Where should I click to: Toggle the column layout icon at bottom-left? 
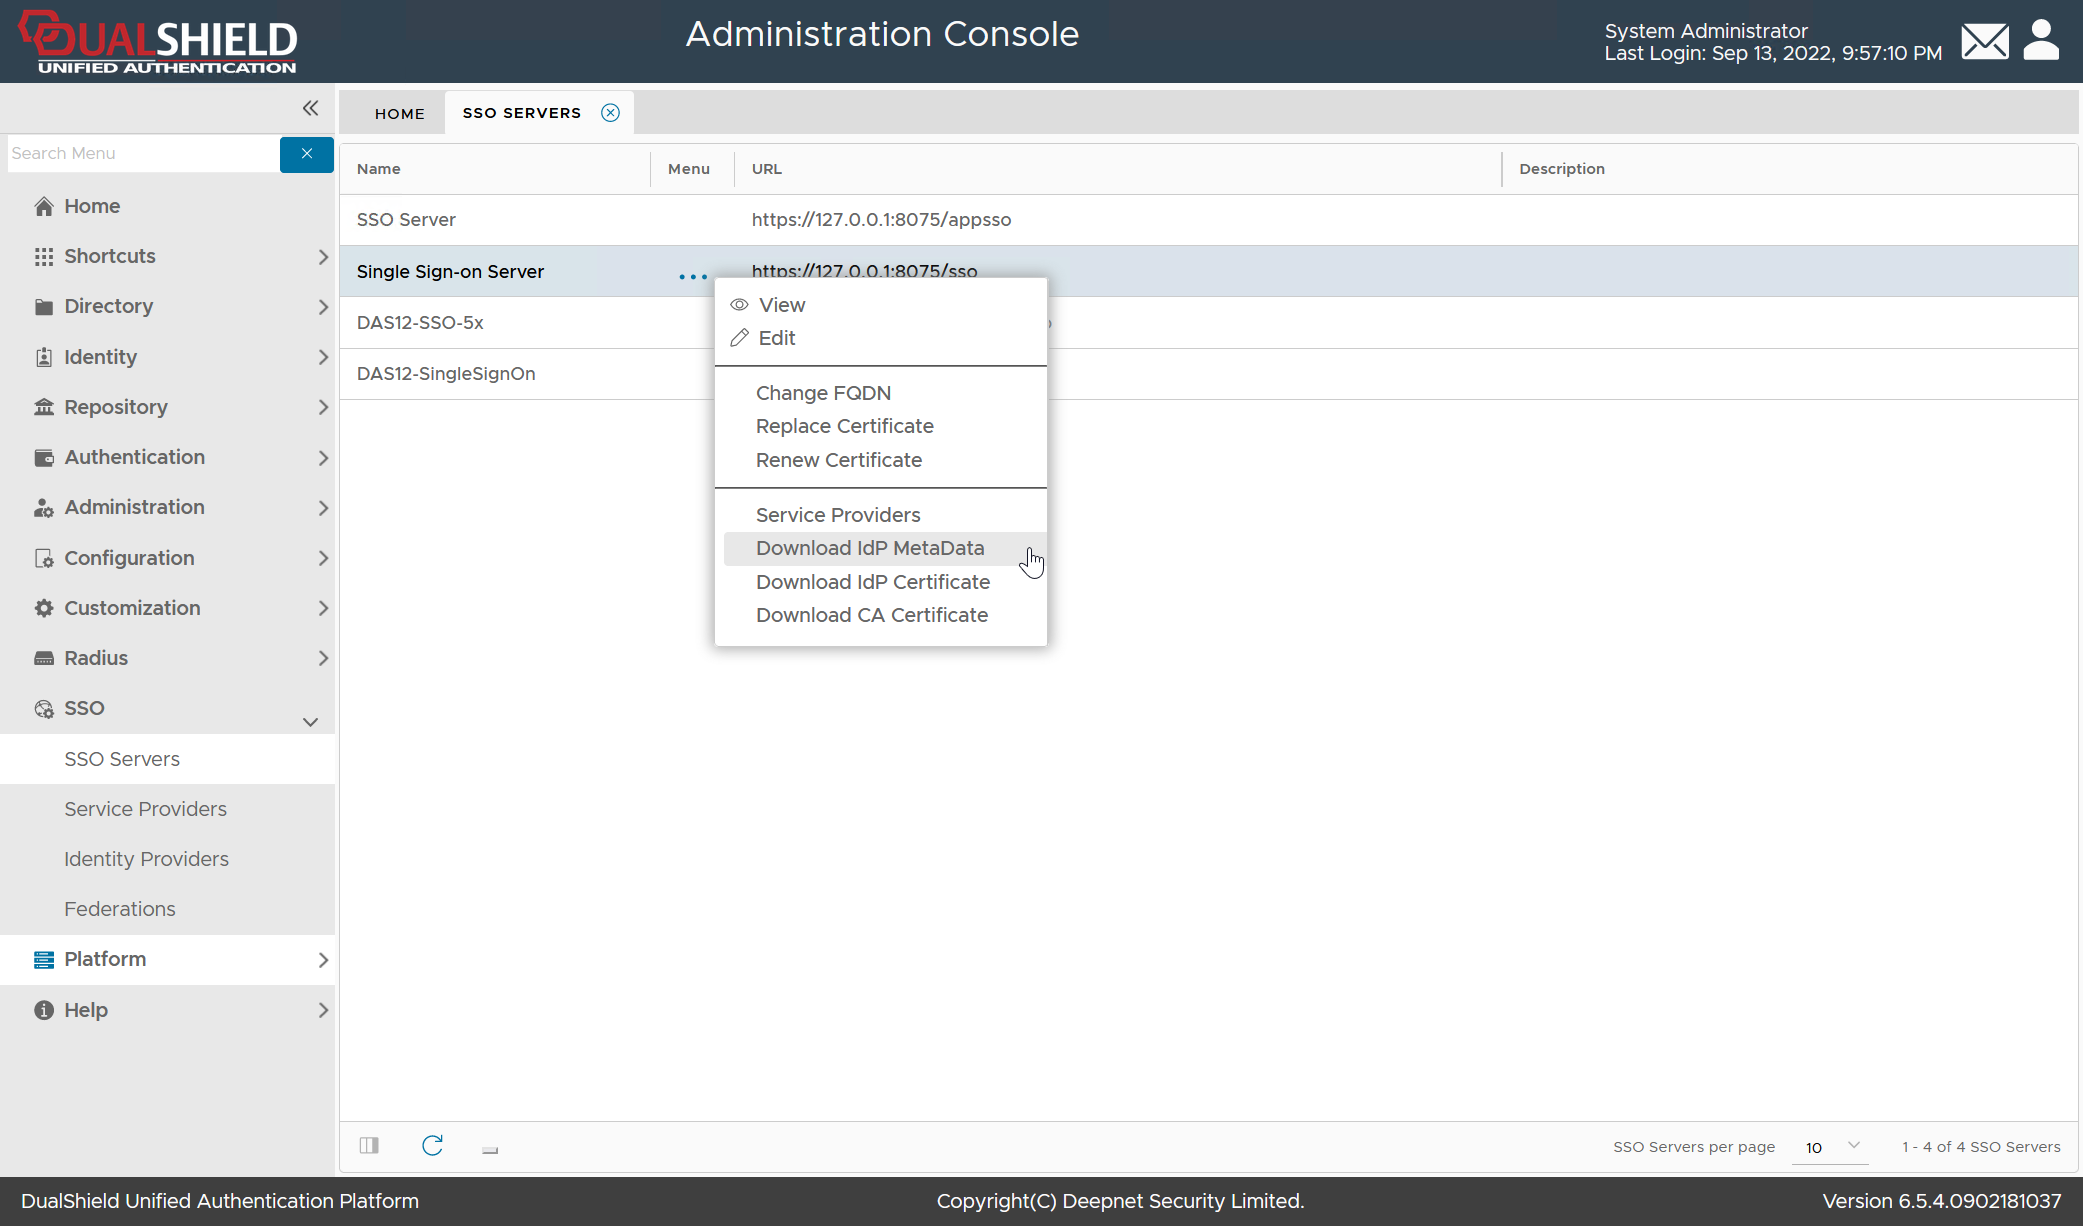[x=369, y=1146]
